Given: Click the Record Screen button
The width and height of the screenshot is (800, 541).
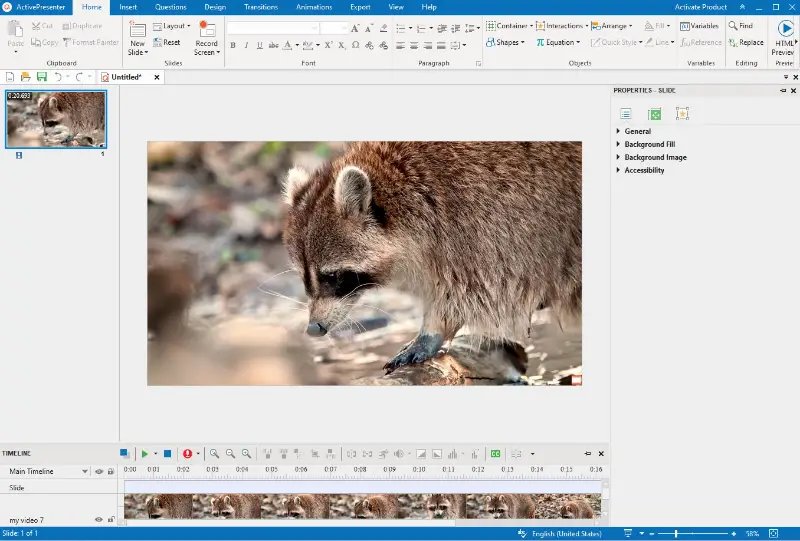Looking at the screenshot, I should [x=207, y=38].
